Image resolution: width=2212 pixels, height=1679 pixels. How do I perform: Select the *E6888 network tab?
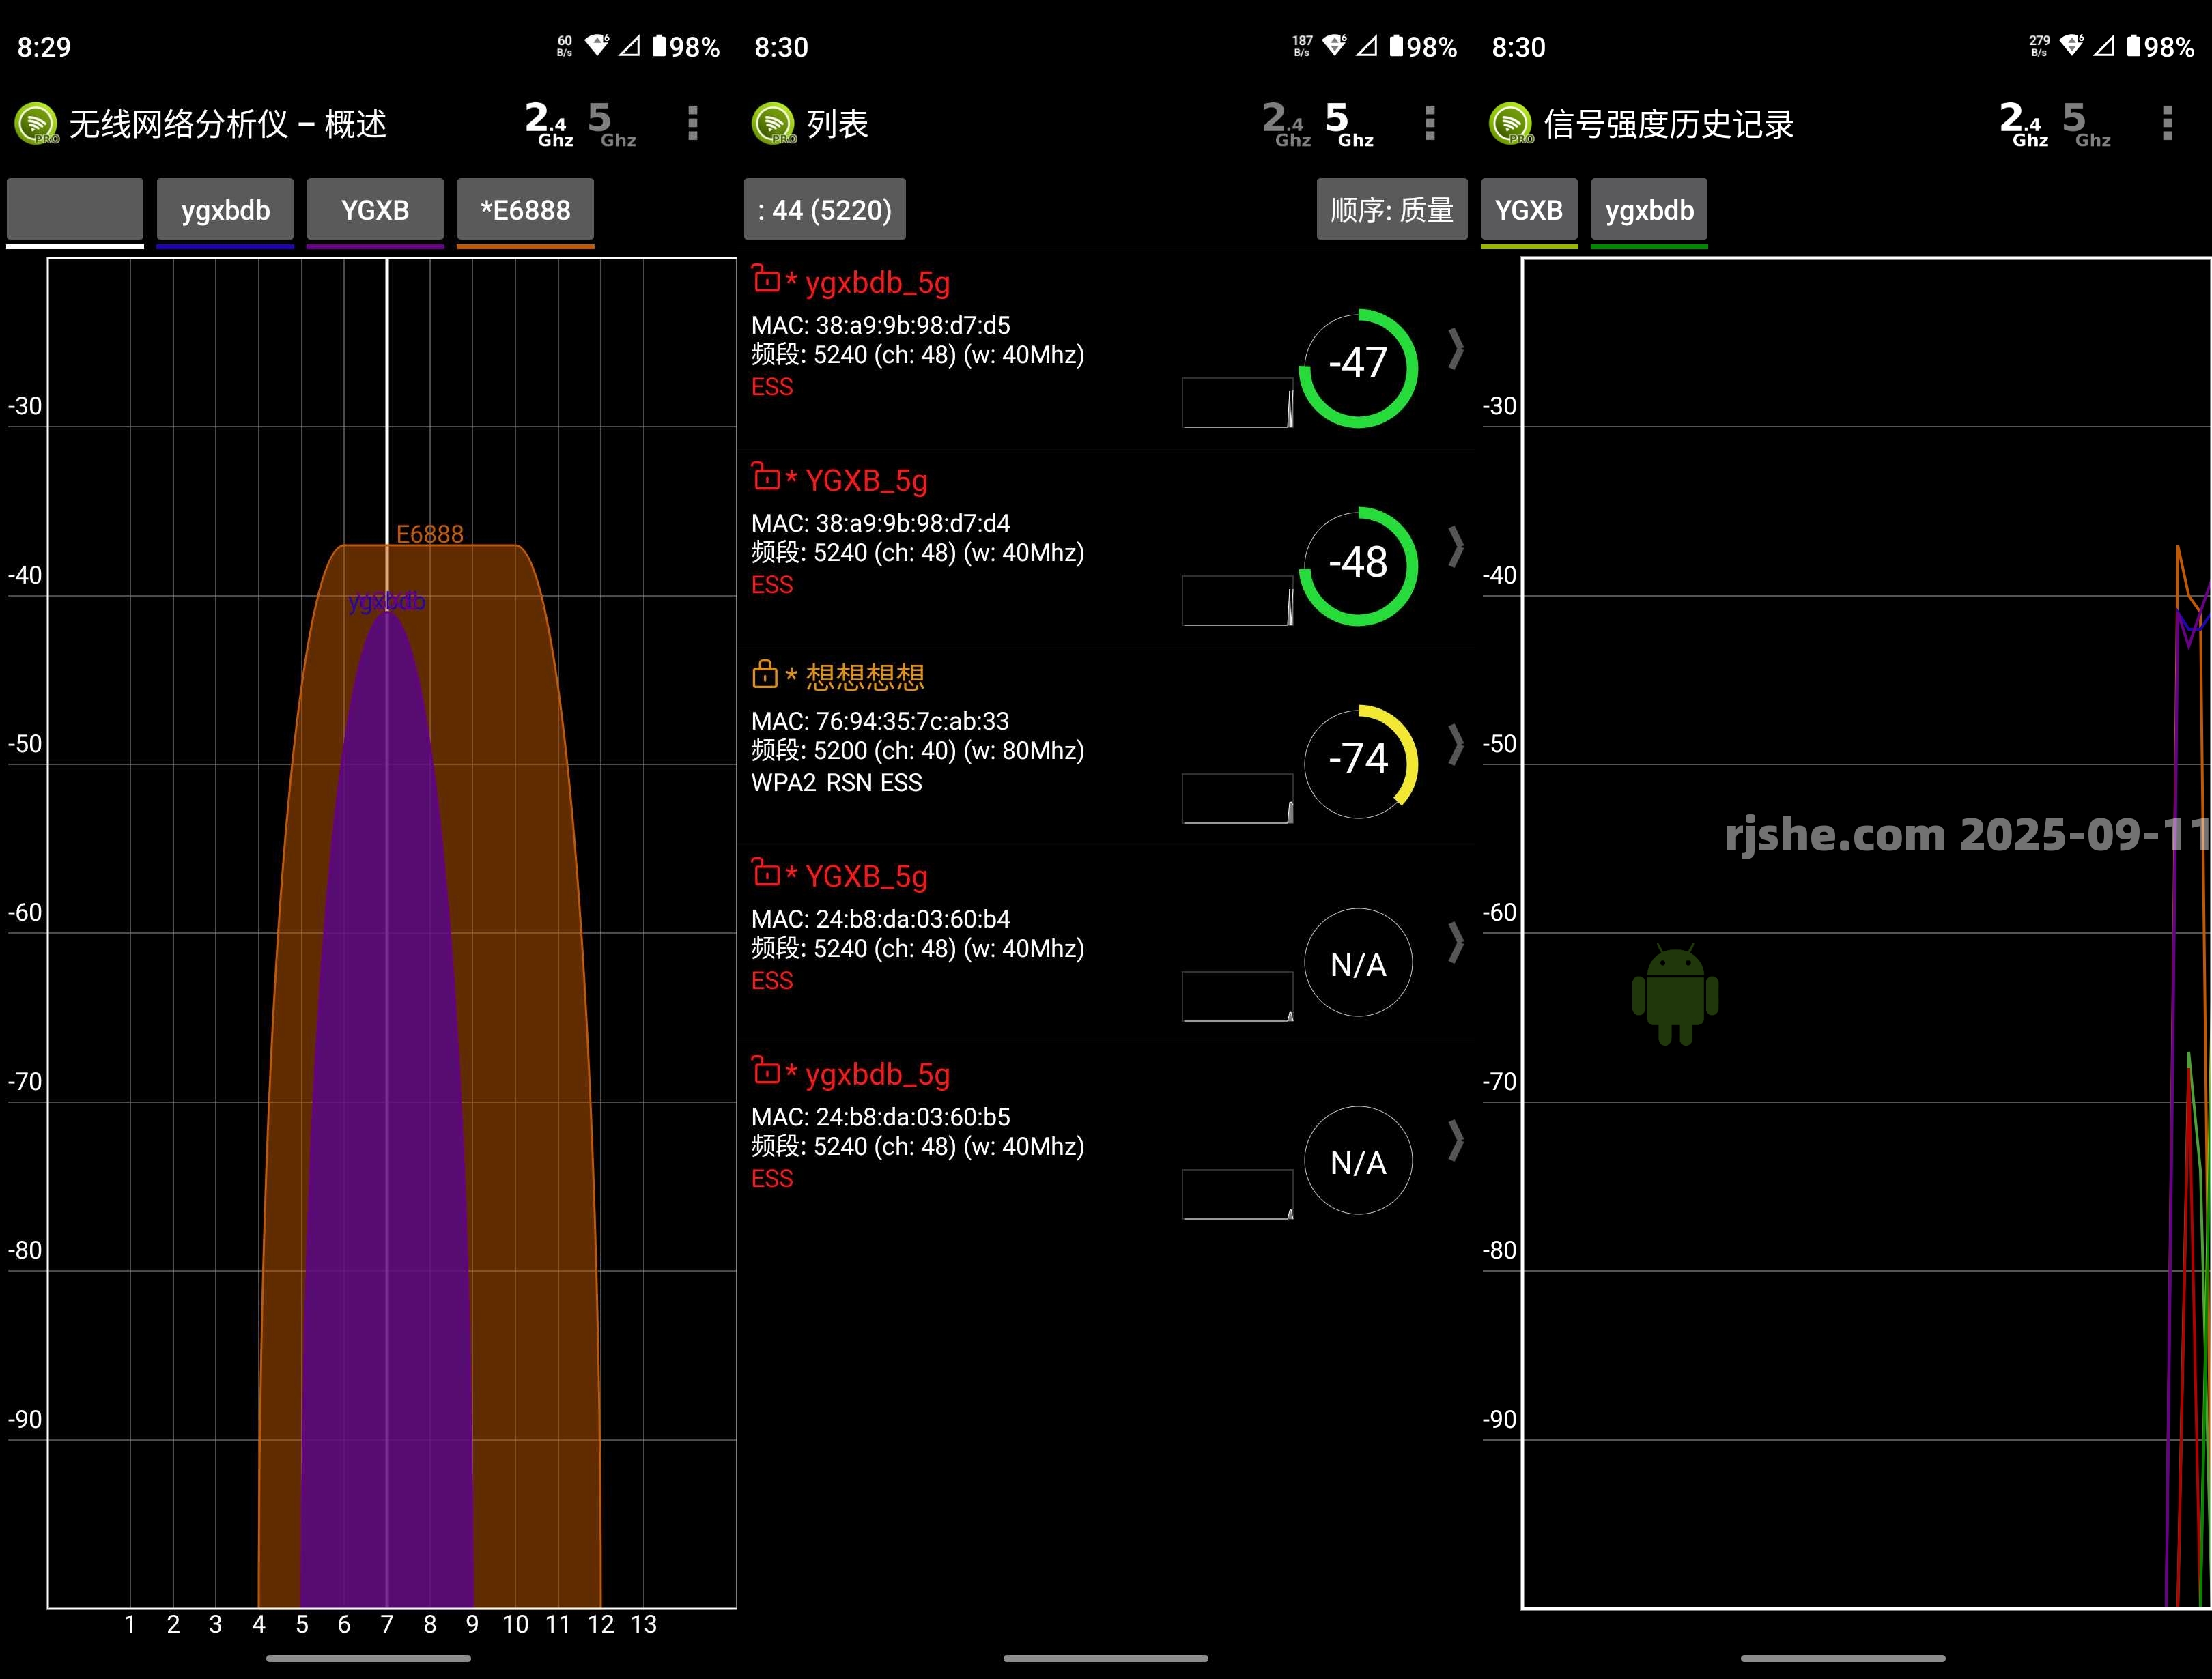pos(525,210)
